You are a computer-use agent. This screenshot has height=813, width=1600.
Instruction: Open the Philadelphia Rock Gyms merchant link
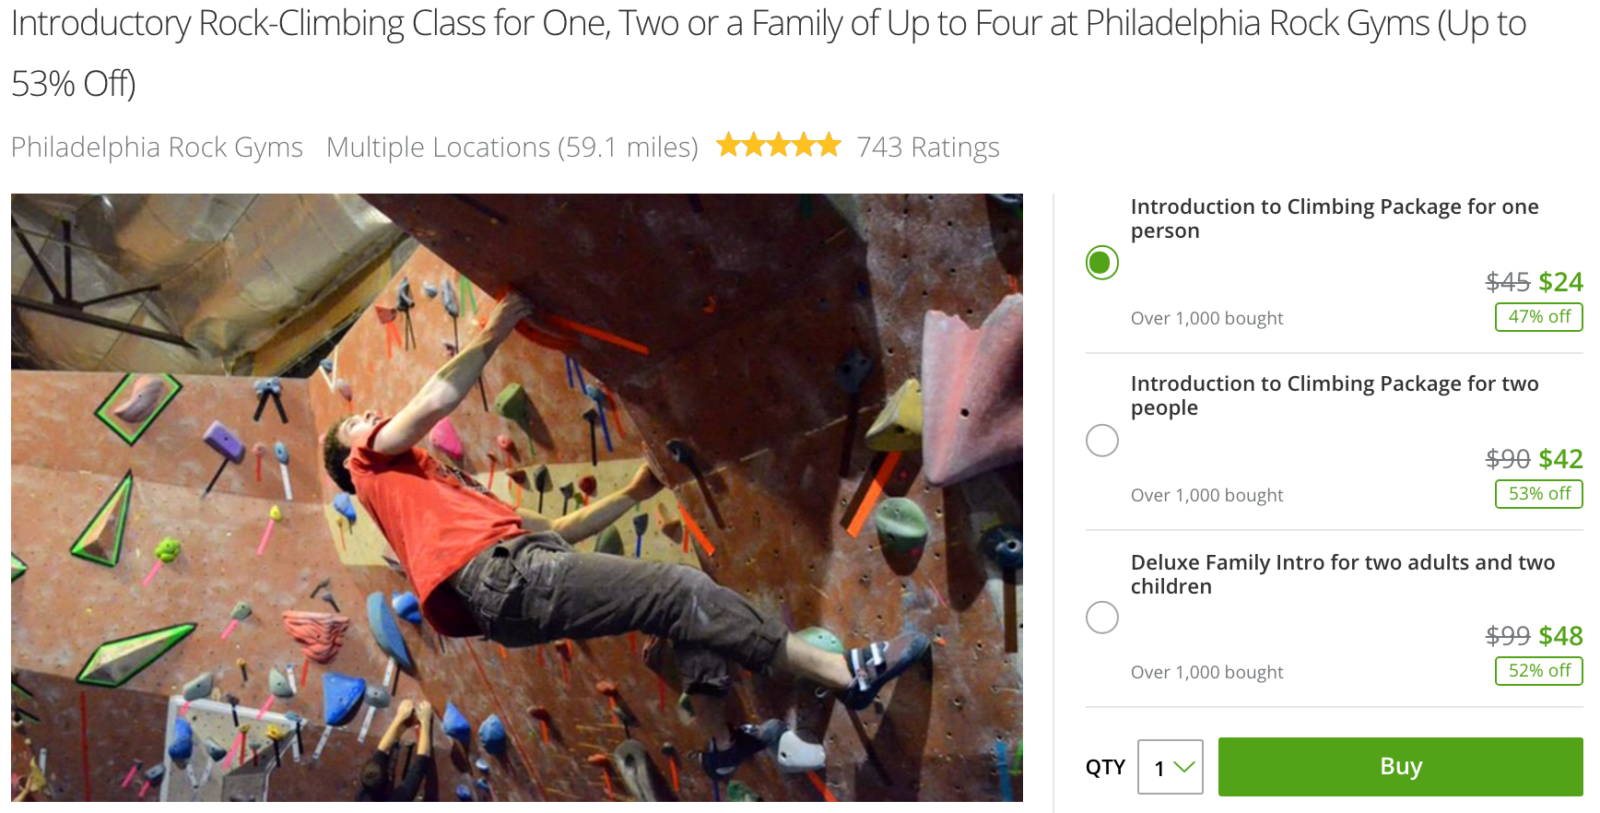point(157,147)
